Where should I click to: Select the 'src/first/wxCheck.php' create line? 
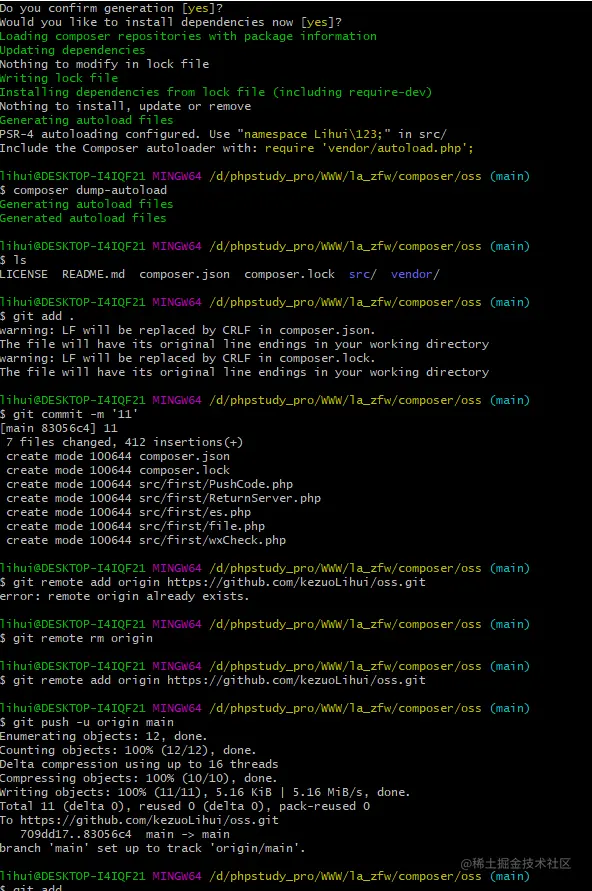[x=146, y=540]
